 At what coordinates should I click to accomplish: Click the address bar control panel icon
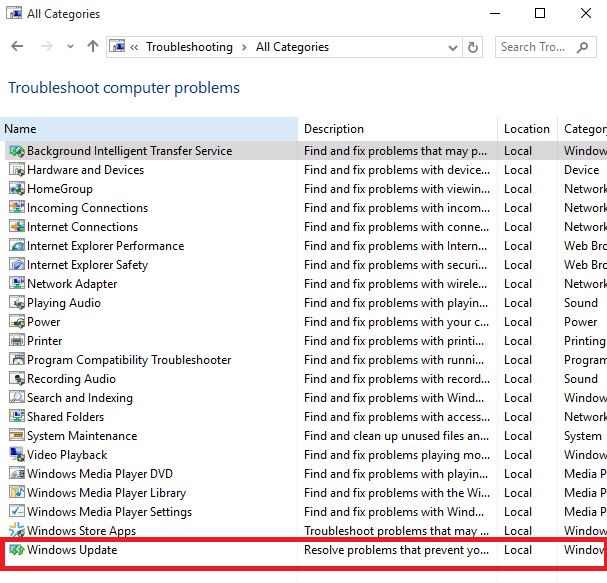pos(118,47)
